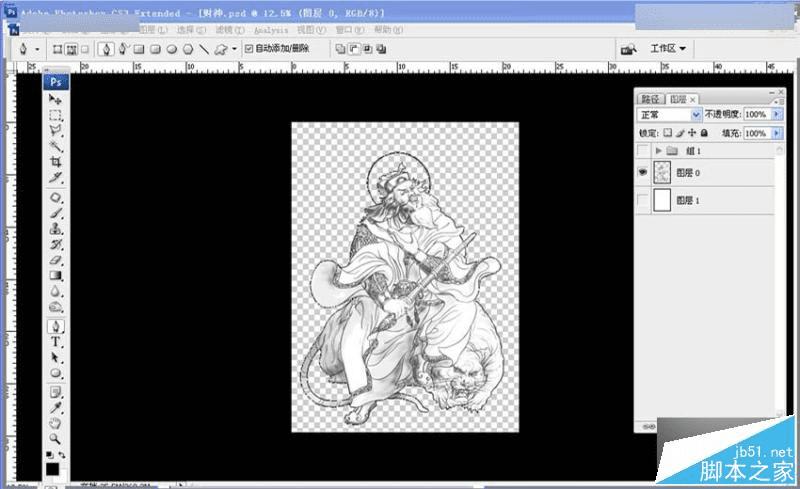Select the Magic Wand tool

(56, 146)
